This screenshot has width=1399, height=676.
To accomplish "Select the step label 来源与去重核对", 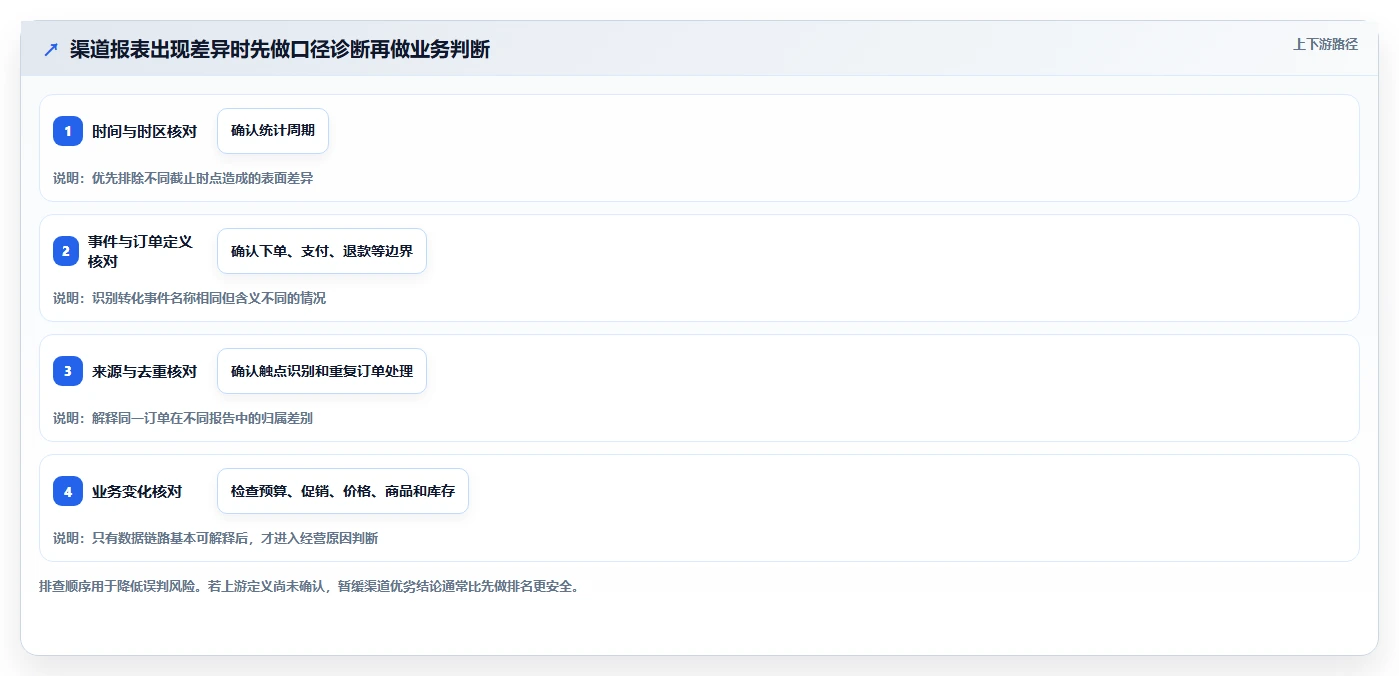I will (144, 371).
